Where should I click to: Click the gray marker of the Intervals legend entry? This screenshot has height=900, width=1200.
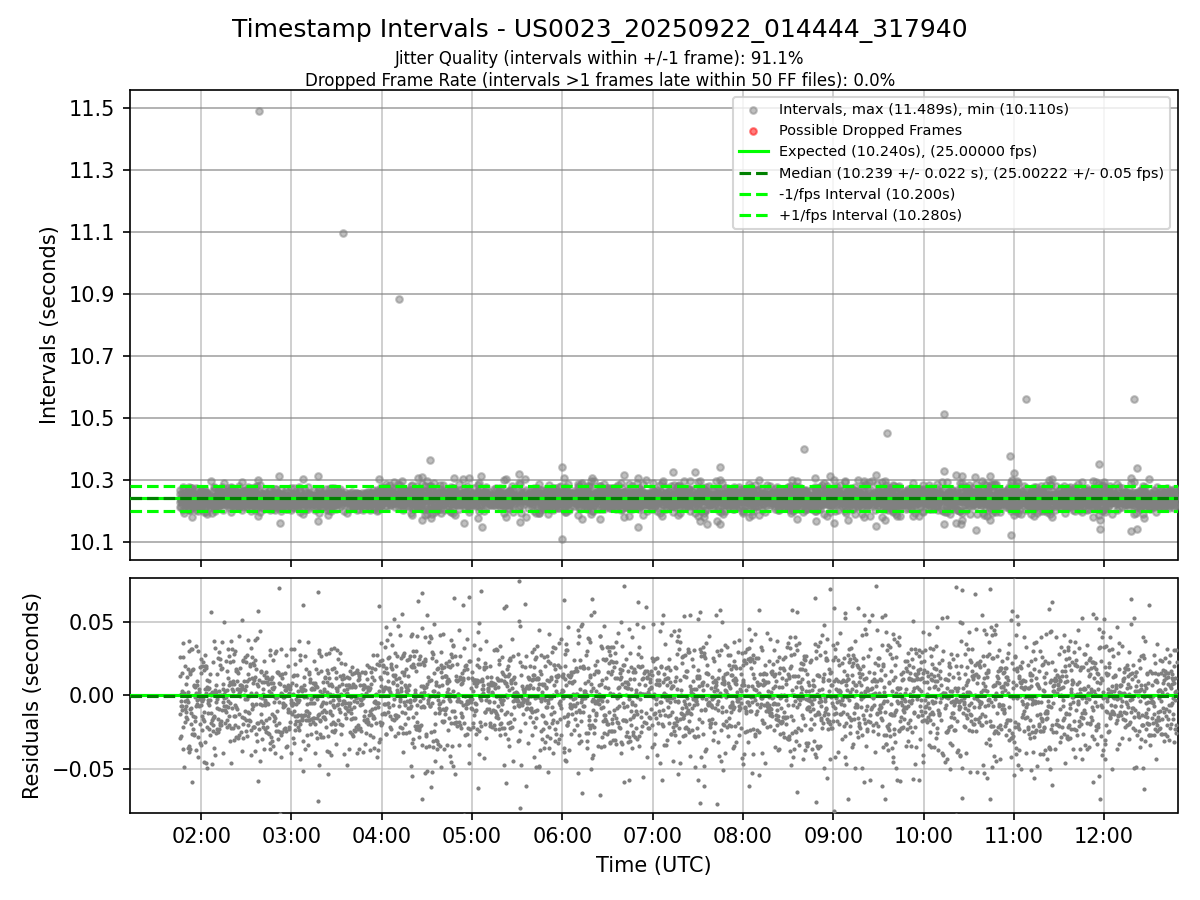pyautogui.click(x=754, y=109)
